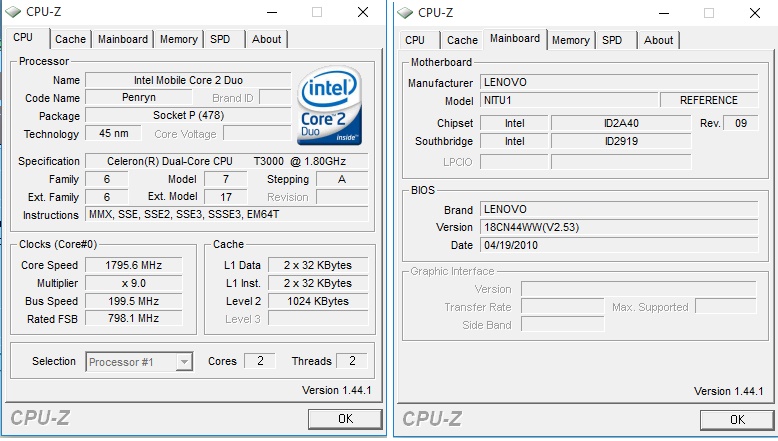Open About tab in left window

266,39
